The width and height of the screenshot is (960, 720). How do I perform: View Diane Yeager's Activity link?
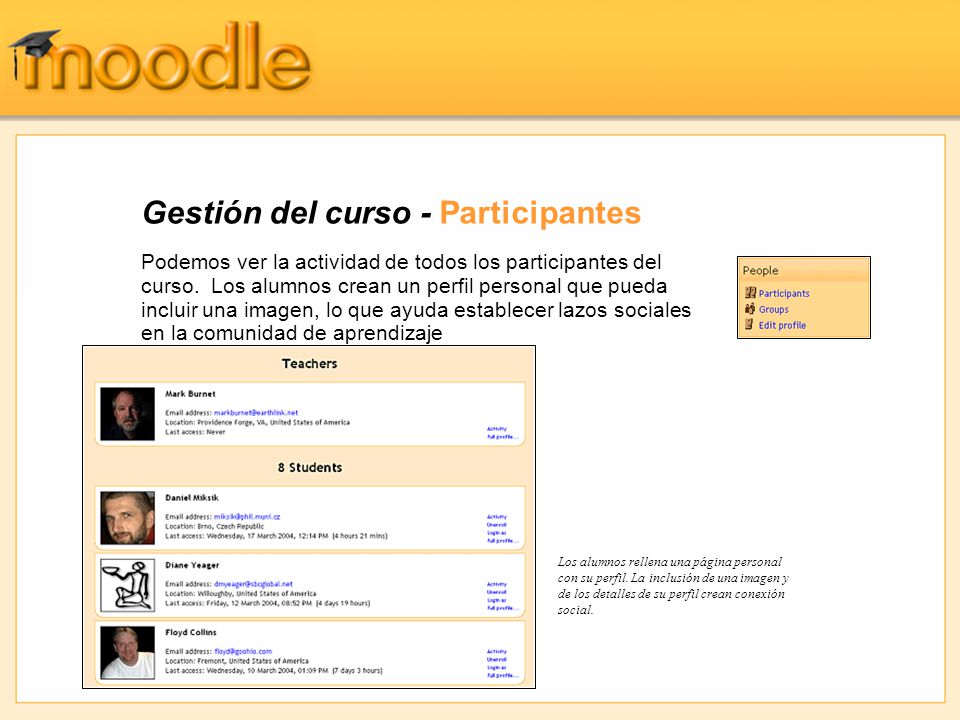click(497, 584)
